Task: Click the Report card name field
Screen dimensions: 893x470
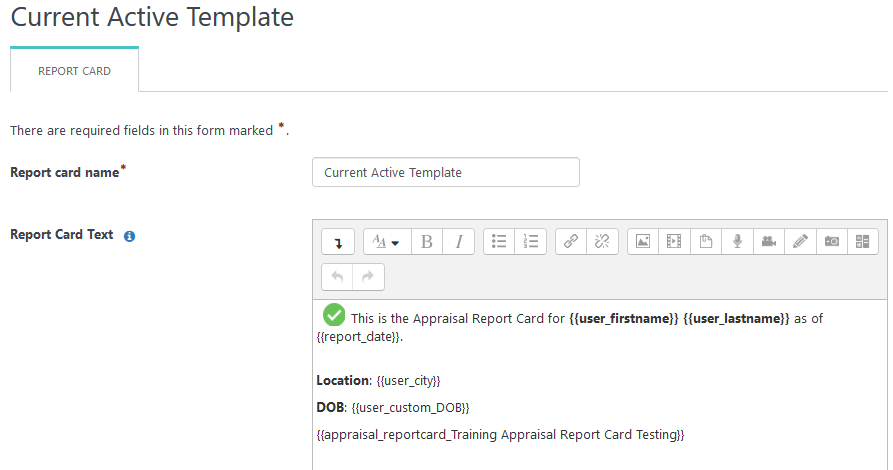Action: 446,172
